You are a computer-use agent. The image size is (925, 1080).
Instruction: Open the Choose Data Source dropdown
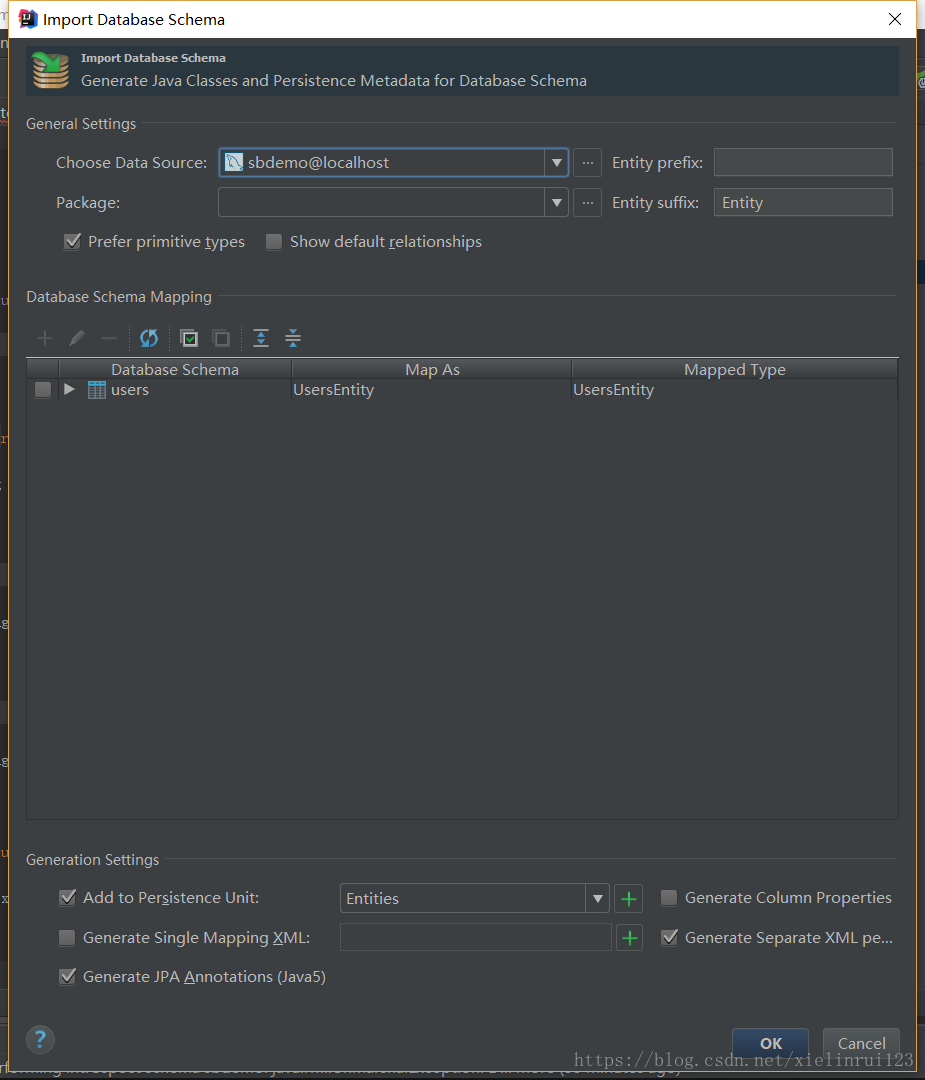pos(556,162)
